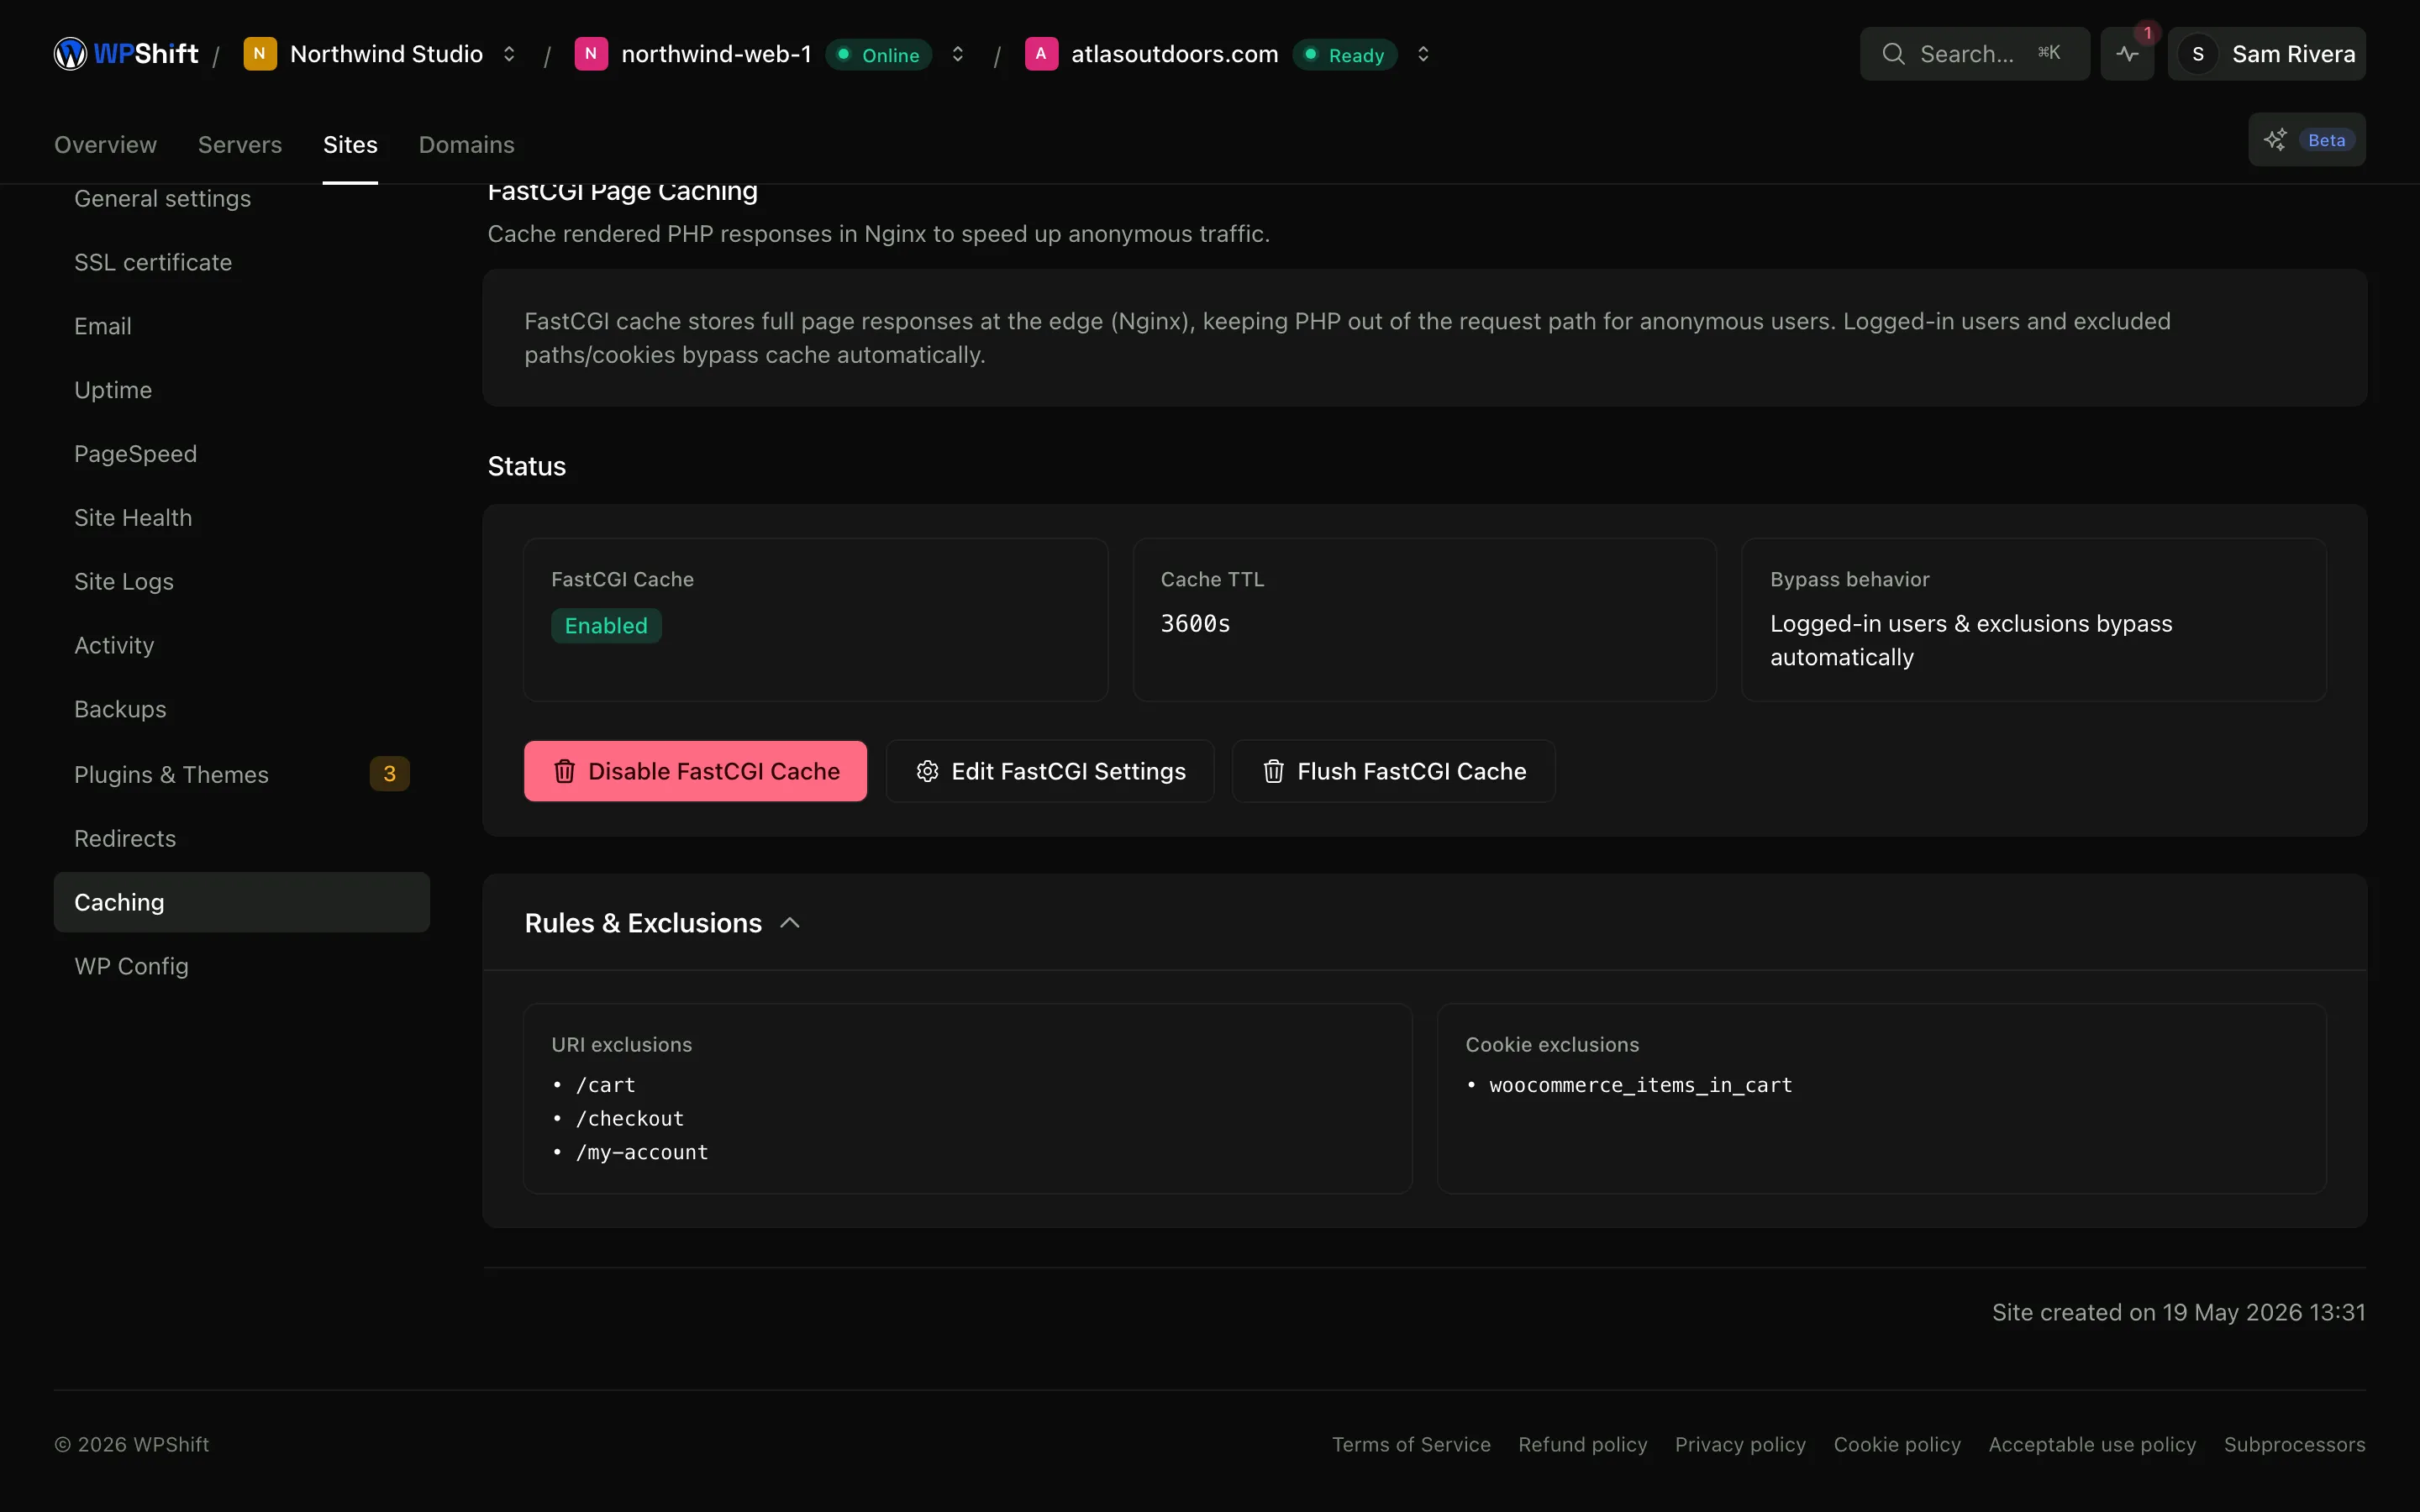Click the northwind-web-1 server avatar

(x=591, y=54)
